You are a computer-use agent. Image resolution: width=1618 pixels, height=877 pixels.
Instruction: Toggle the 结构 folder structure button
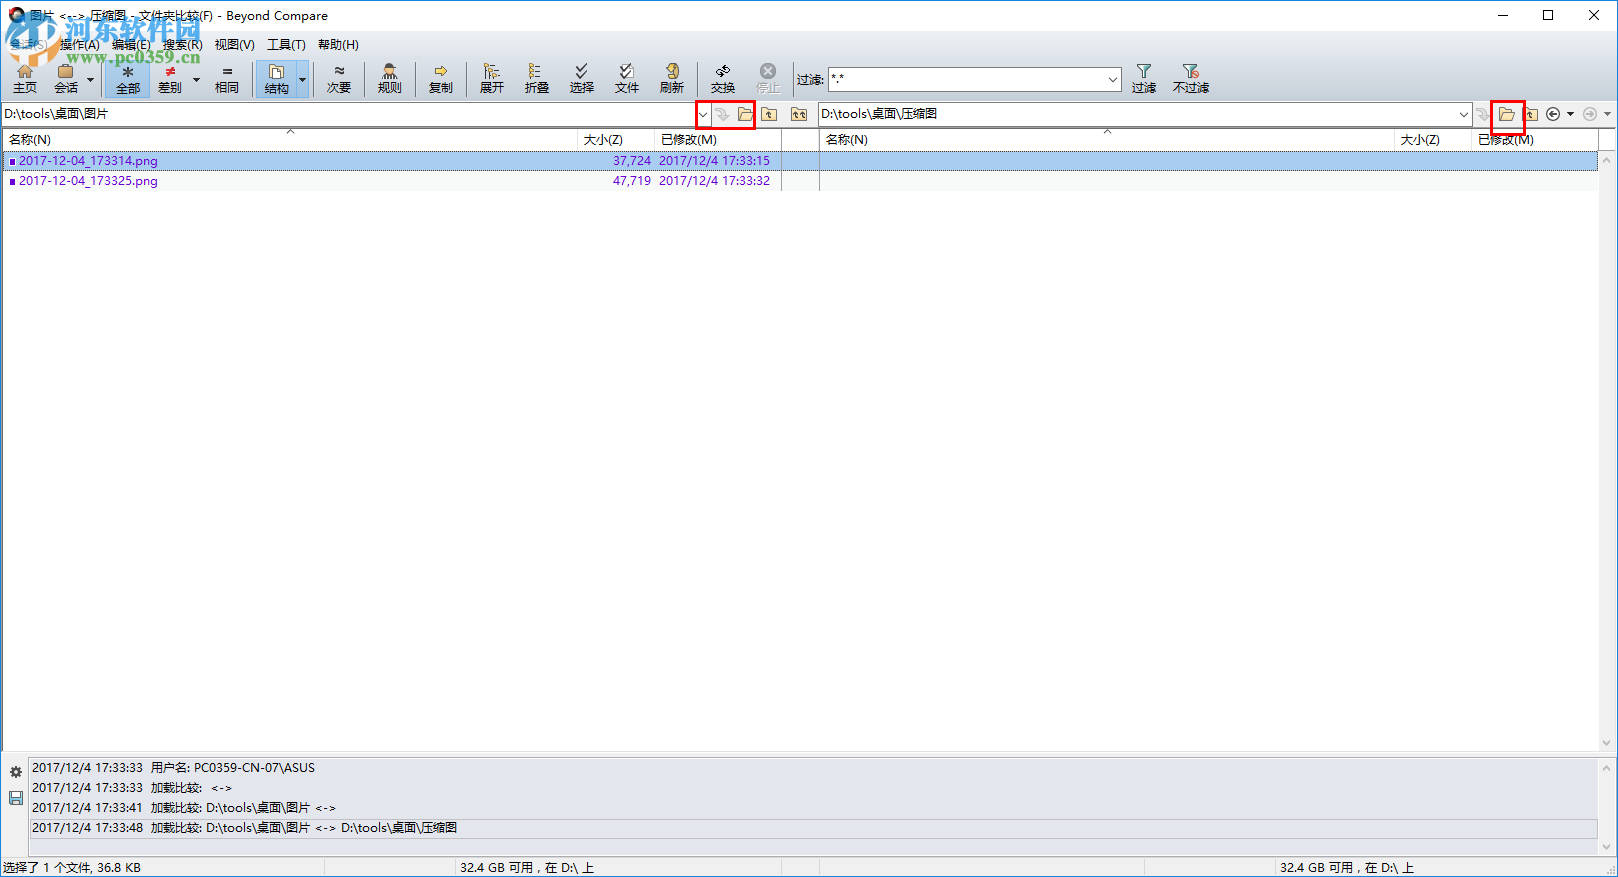(277, 78)
